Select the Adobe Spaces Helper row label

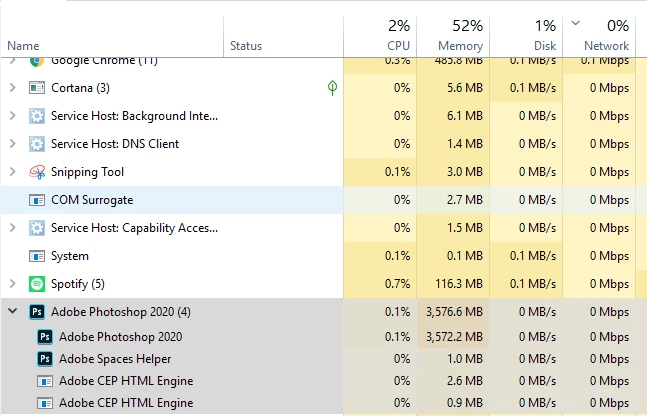115,359
